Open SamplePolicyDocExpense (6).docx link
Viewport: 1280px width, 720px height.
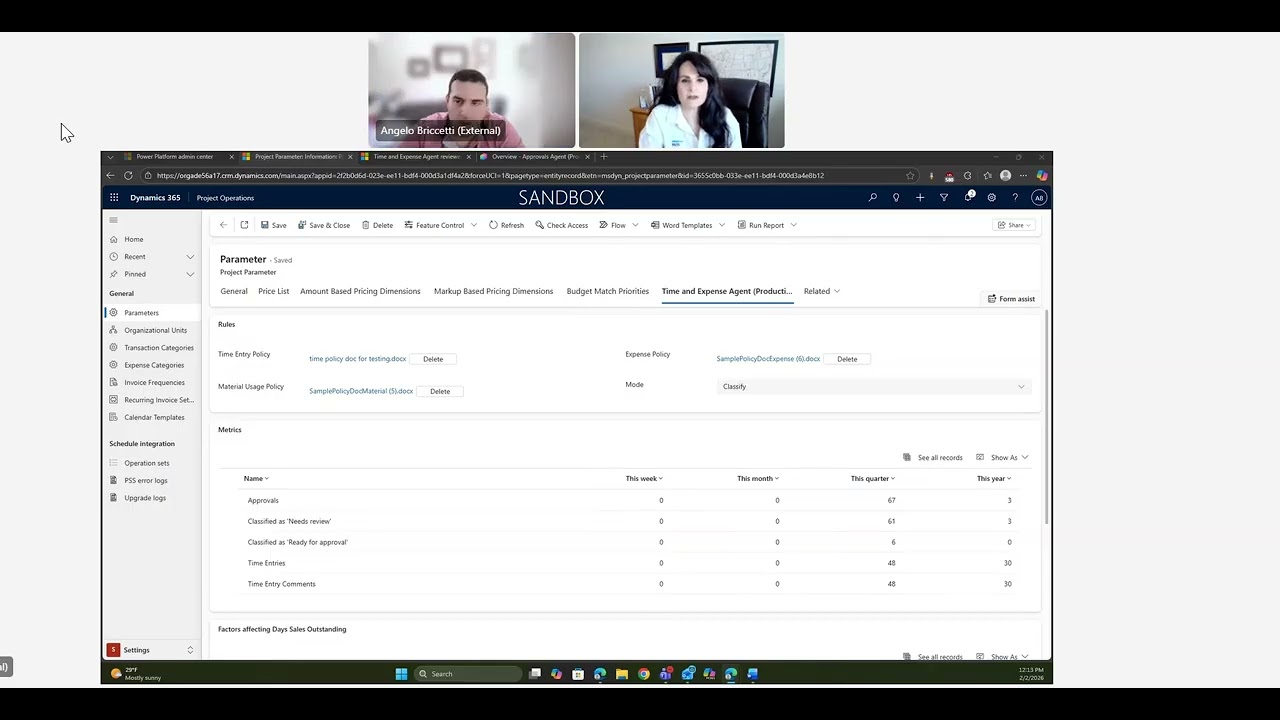[768, 359]
